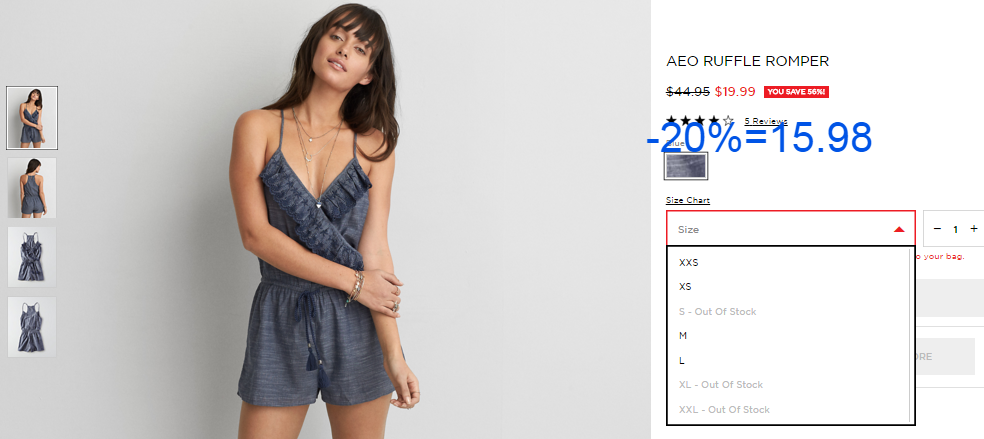Click the main romper product image
The width and height of the screenshot is (984, 439).
325,220
